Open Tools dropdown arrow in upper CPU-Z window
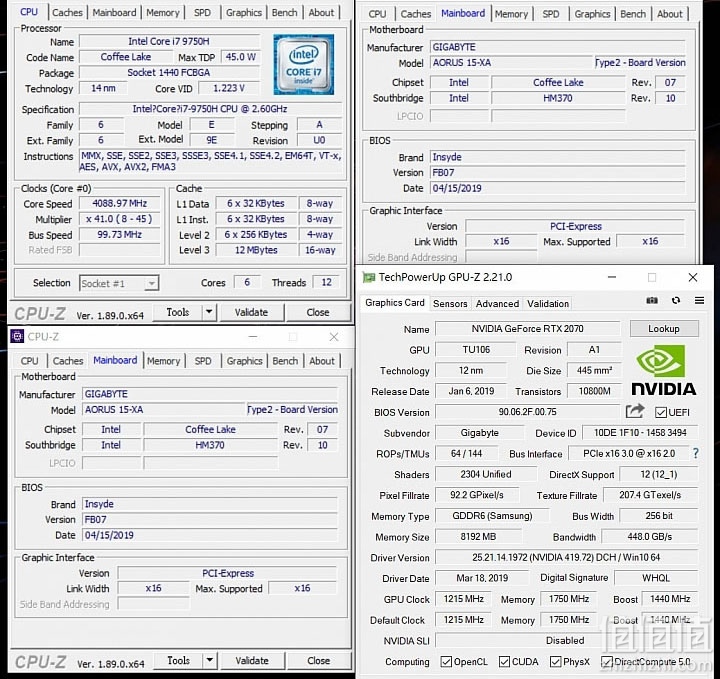 click(x=209, y=312)
